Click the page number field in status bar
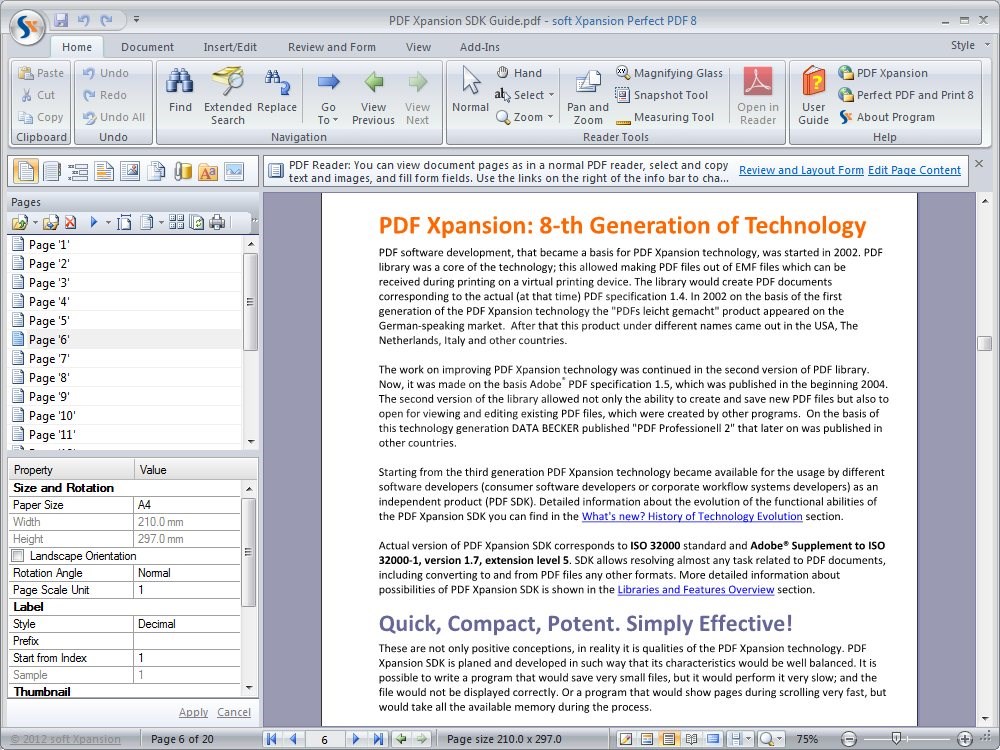This screenshot has height=750, width=1000. 325,740
